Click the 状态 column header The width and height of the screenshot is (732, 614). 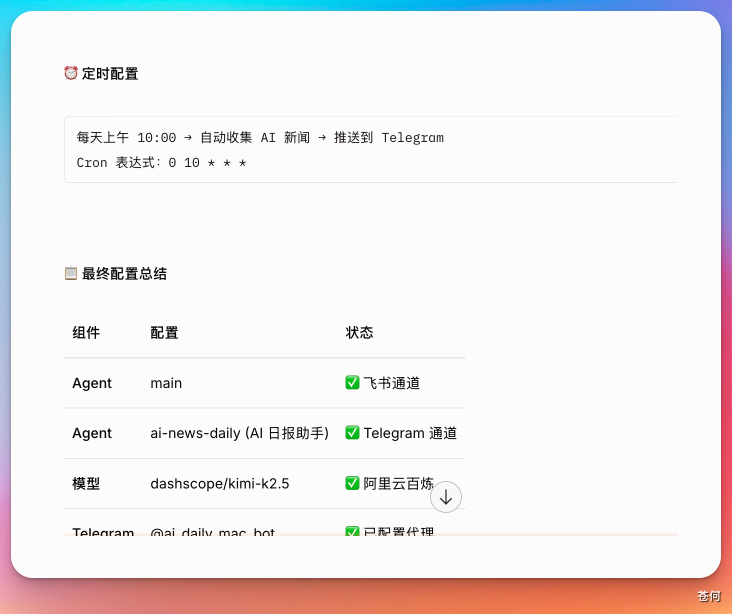359,332
